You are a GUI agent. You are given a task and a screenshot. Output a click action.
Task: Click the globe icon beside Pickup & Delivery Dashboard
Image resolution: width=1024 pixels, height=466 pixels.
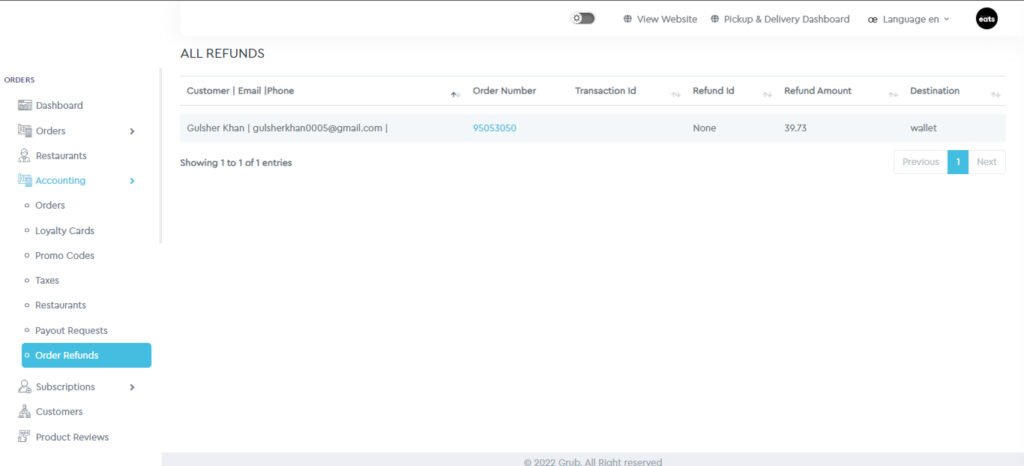[x=715, y=19]
